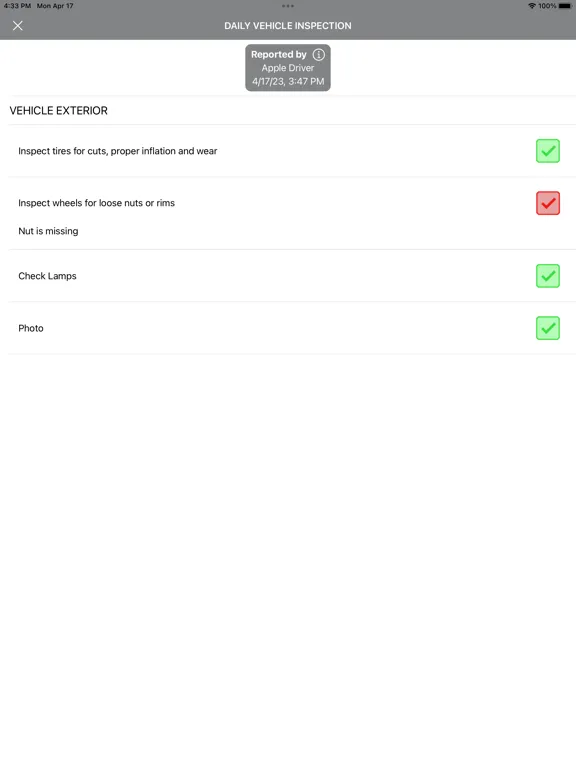Close the Daily Vehicle Inspection screen
Screen dimensions: 576x768
pos(18,25)
